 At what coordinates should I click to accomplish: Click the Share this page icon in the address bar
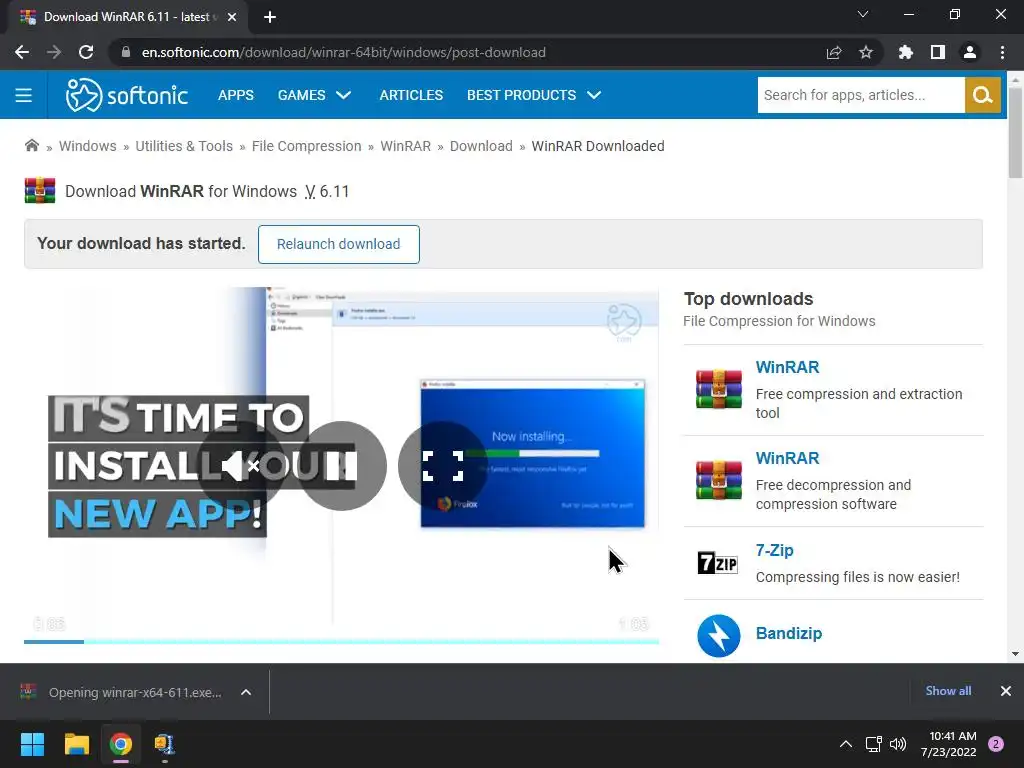pos(834,52)
